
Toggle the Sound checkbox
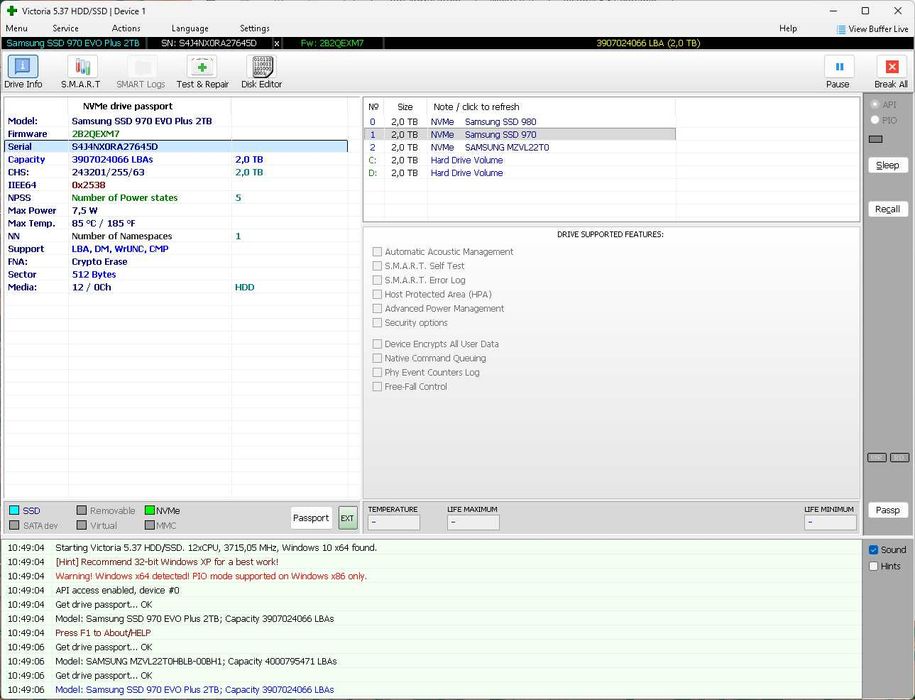pos(874,550)
